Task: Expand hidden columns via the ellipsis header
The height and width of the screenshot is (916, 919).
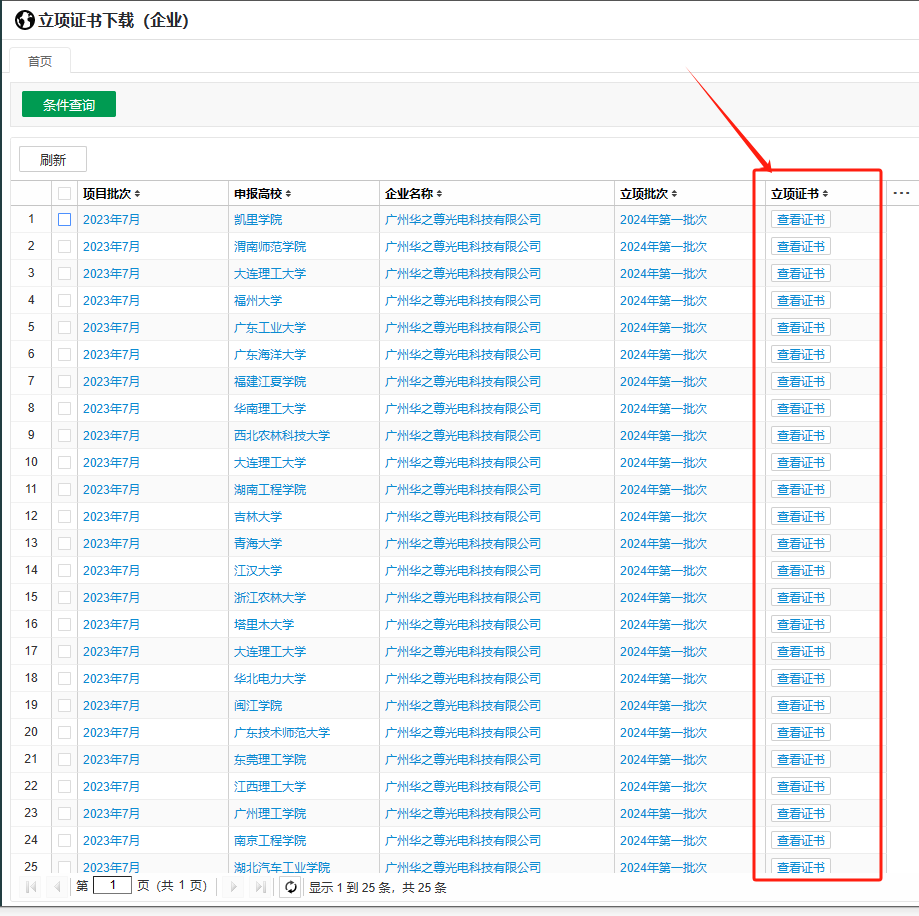Action: point(901,193)
